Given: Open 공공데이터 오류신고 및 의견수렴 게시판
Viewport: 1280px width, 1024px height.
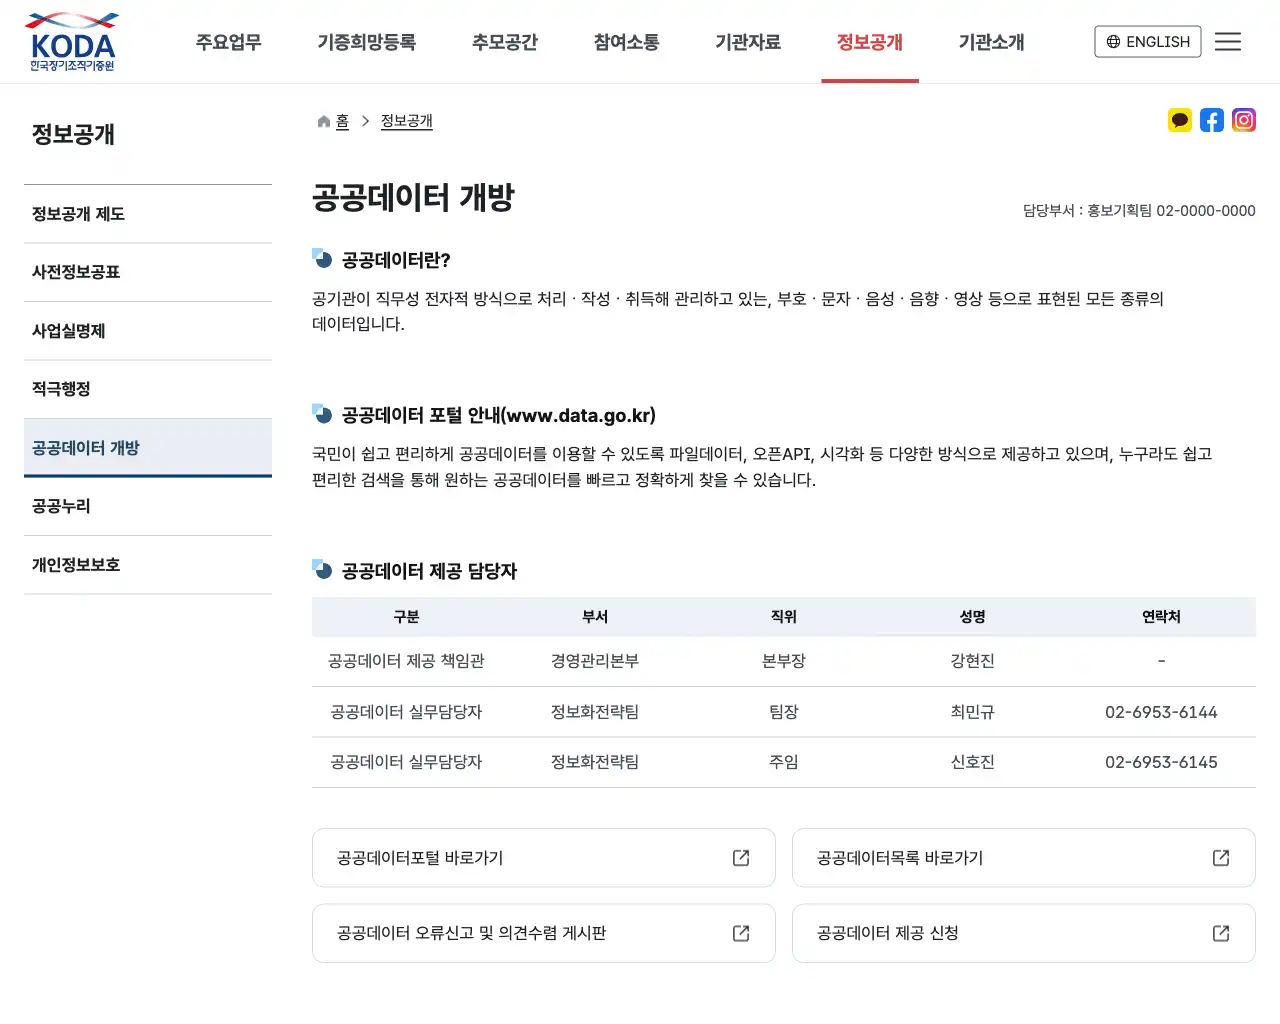Looking at the screenshot, I should [x=543, y=933].
